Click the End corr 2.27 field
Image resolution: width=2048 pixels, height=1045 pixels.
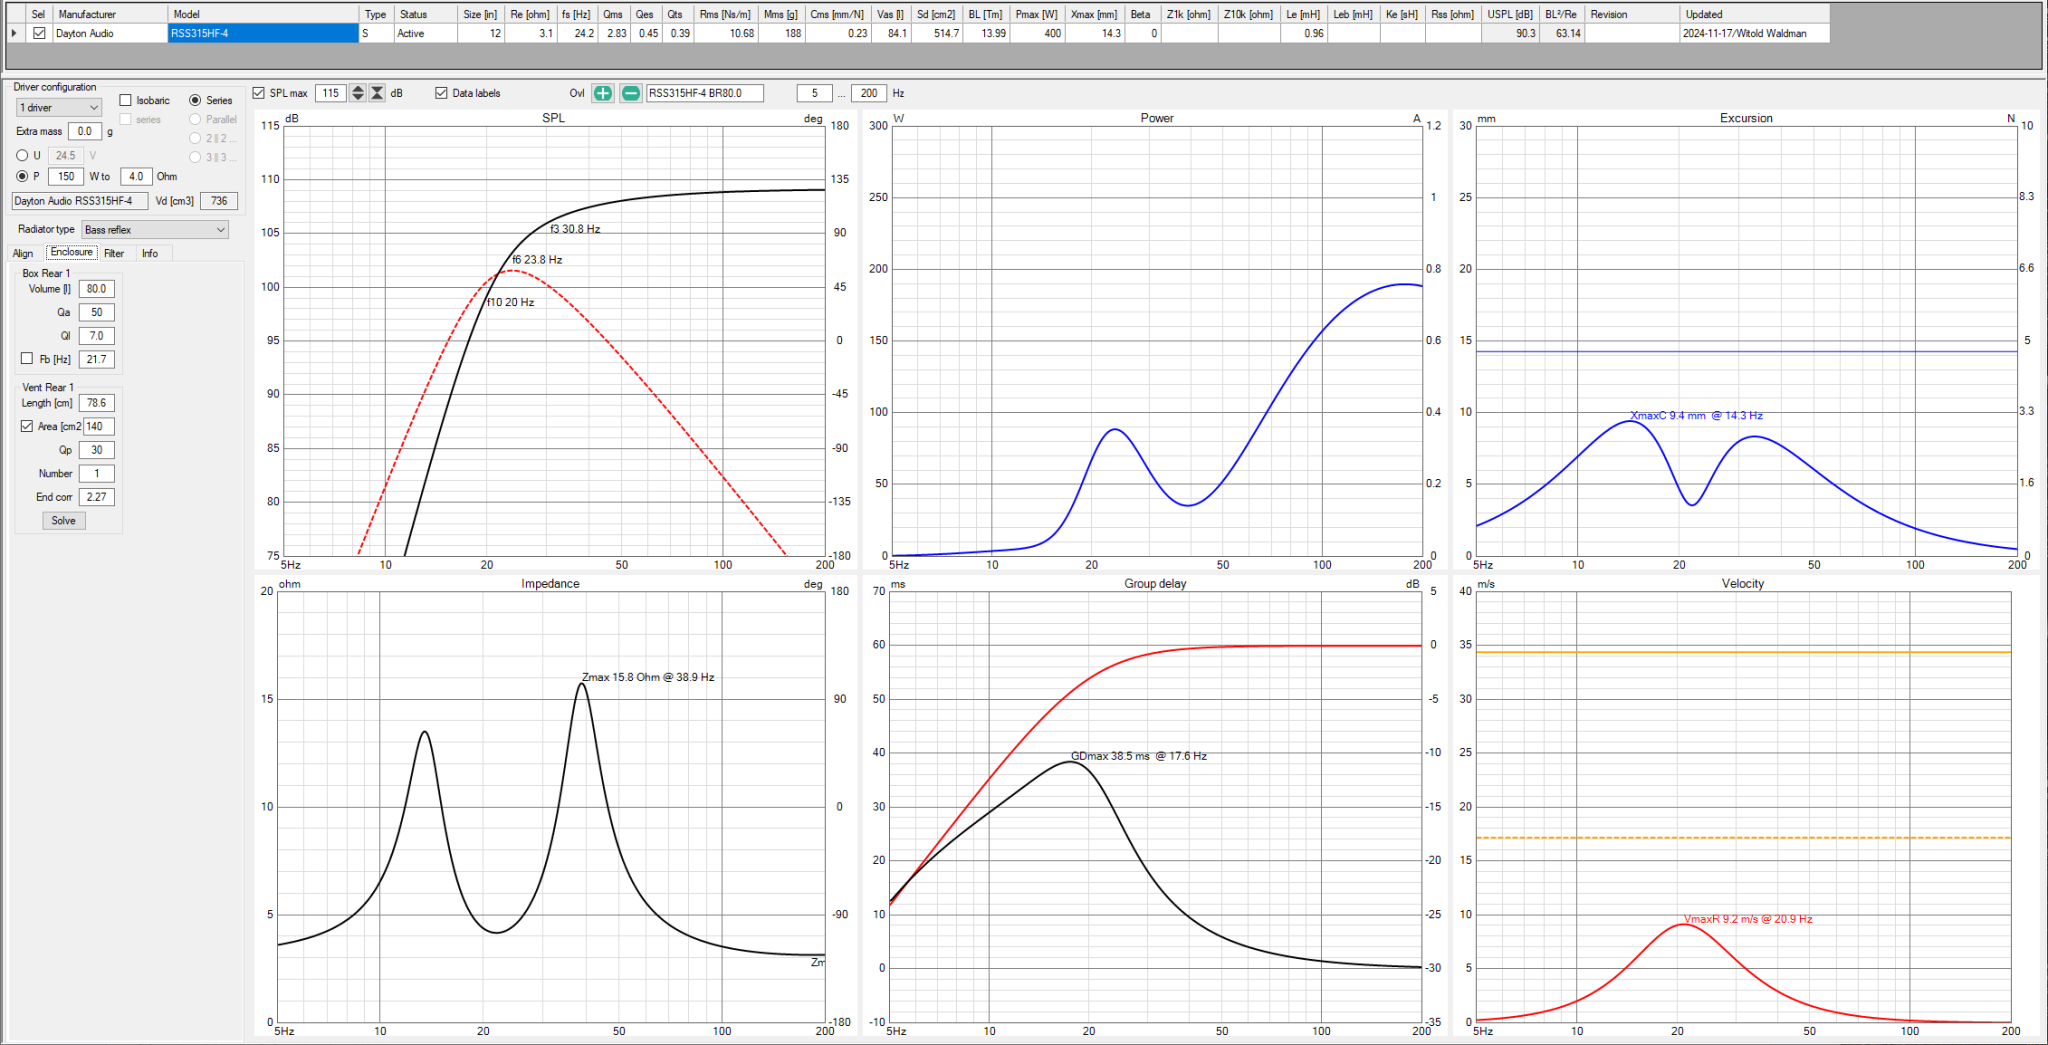click(97, 497)
